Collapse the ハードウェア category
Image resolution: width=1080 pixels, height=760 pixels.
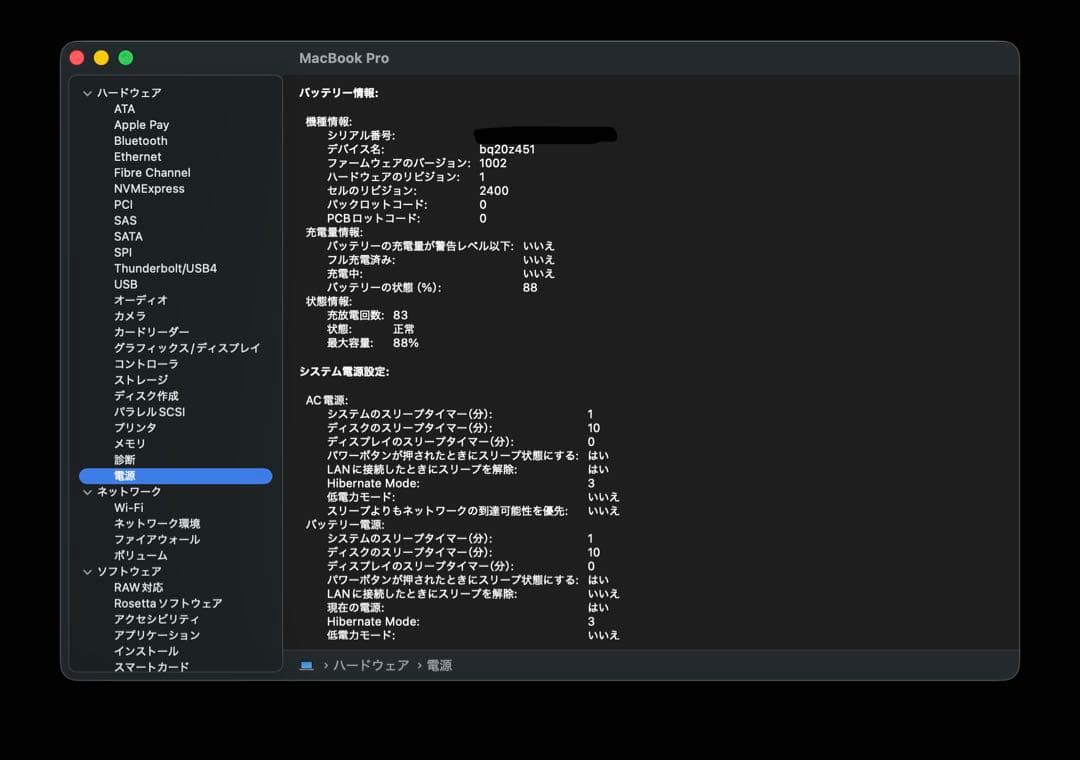(88, 92)
